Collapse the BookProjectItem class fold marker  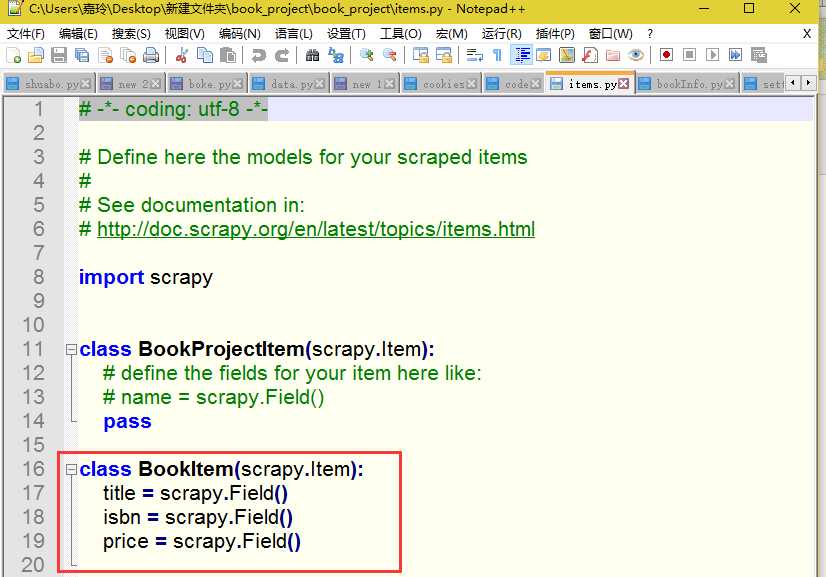pyautogui.click(x=71, y=349)
